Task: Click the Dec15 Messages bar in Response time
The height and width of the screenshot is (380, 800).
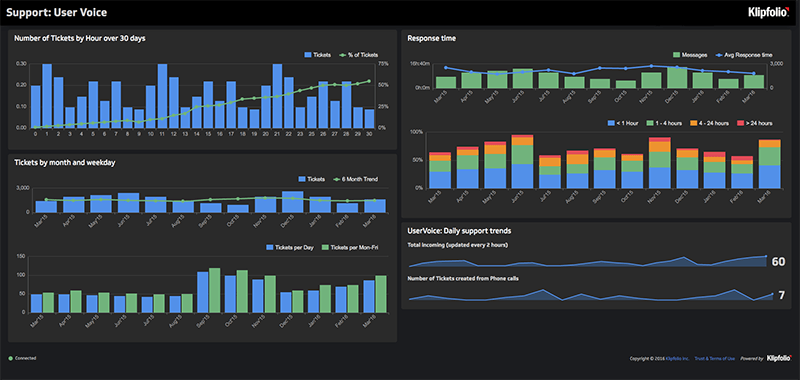Action: (677, 78)
